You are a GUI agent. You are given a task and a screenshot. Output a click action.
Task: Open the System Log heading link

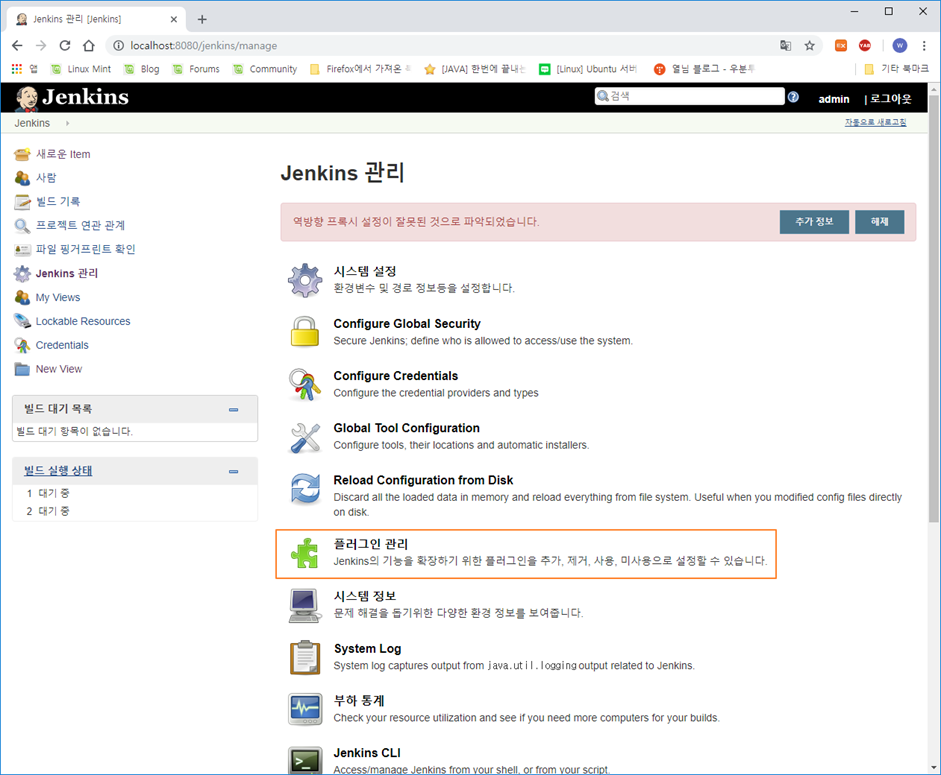367,648
